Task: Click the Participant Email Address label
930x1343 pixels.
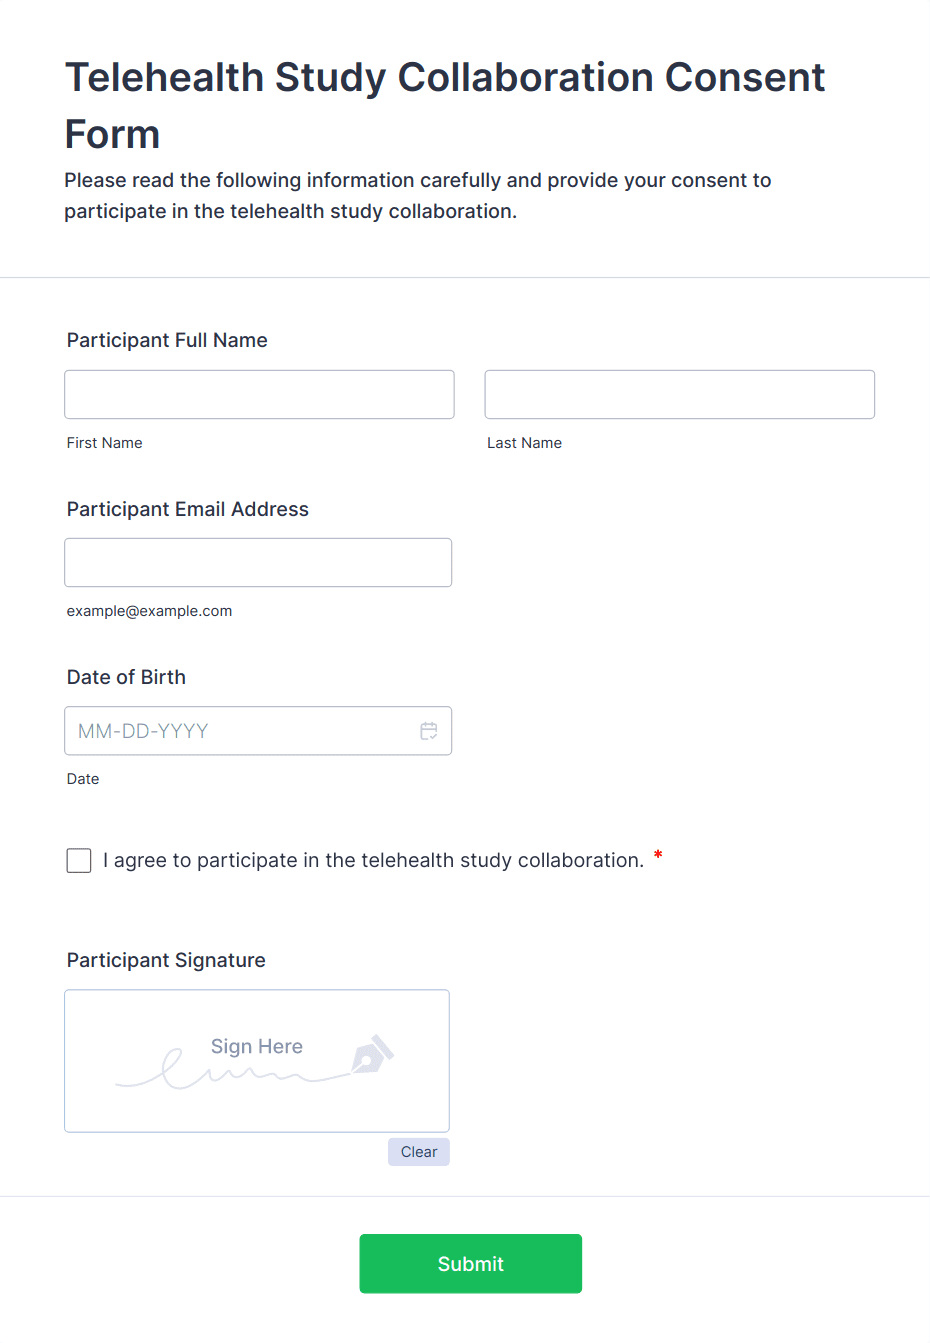Action: pos(188,509)
